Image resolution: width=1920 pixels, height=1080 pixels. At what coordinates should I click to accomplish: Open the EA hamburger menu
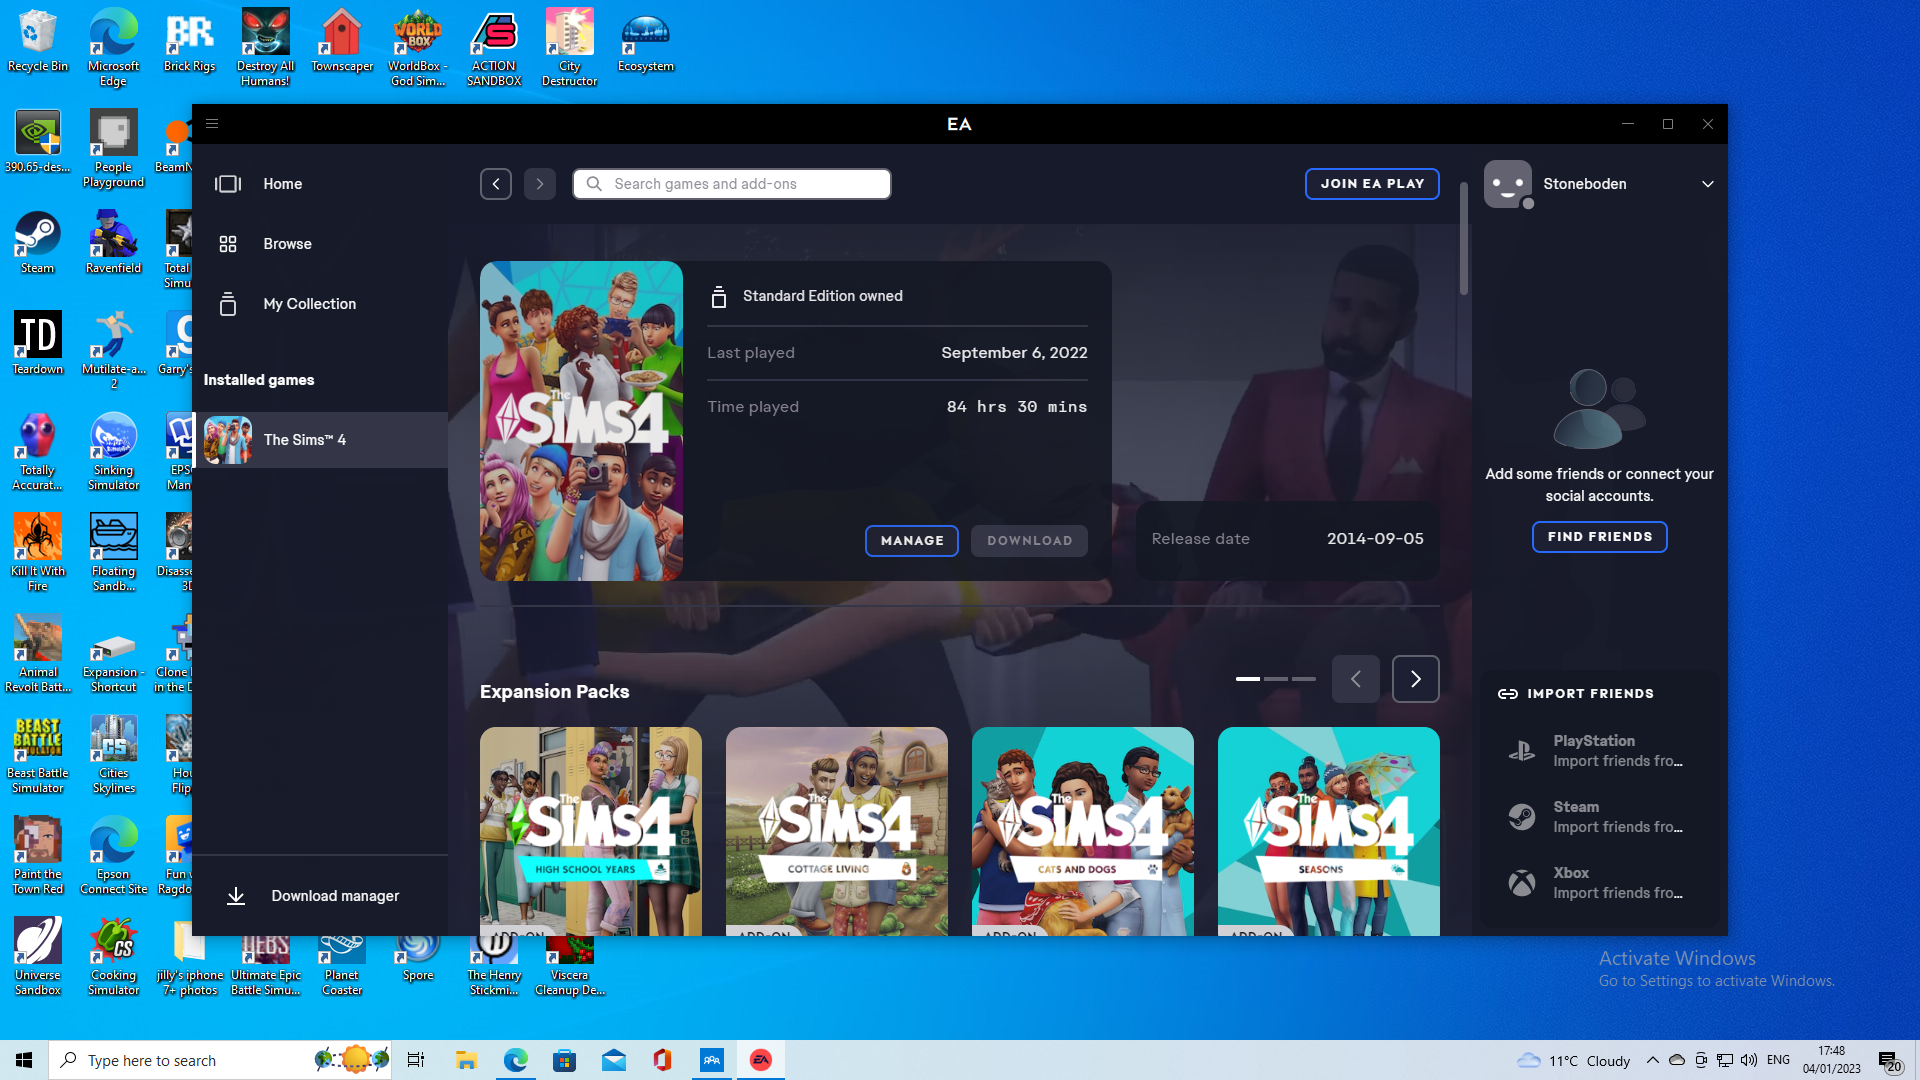[212, 124]
